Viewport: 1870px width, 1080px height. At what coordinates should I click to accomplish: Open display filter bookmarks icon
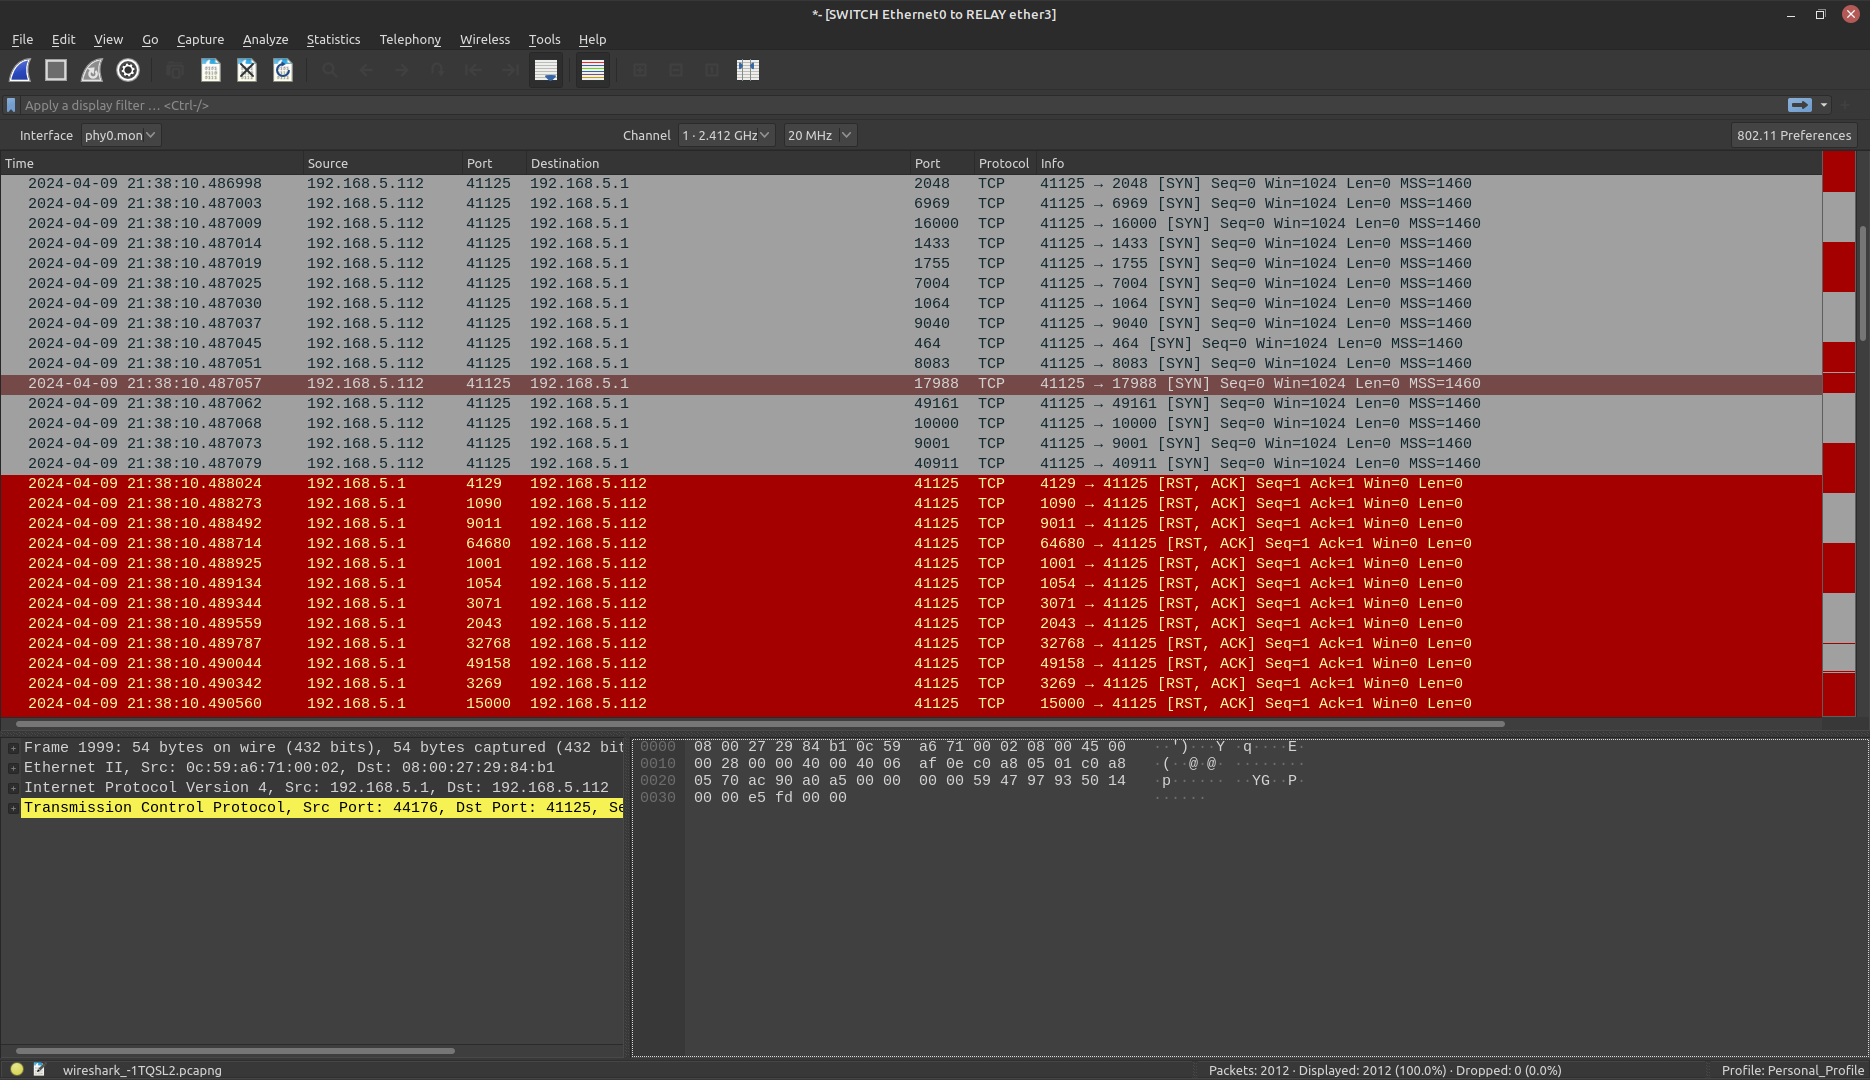[x=11, y=105]
